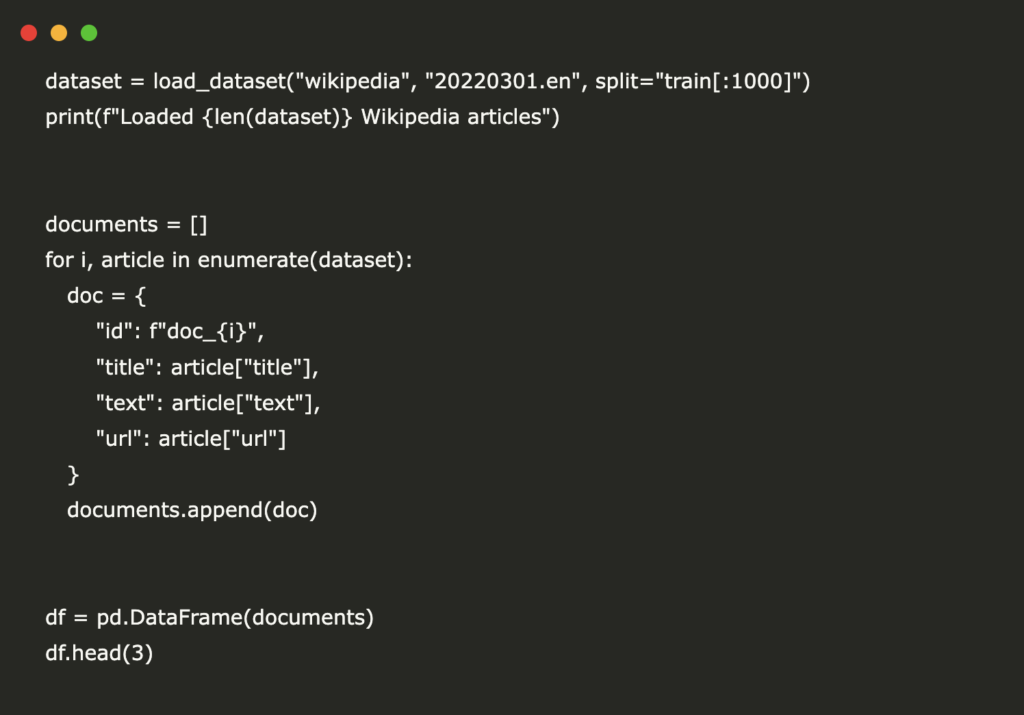Click the documents.append(doc) line
Image resolution: width=1024 pixels, height=715 pixels.
191,510
